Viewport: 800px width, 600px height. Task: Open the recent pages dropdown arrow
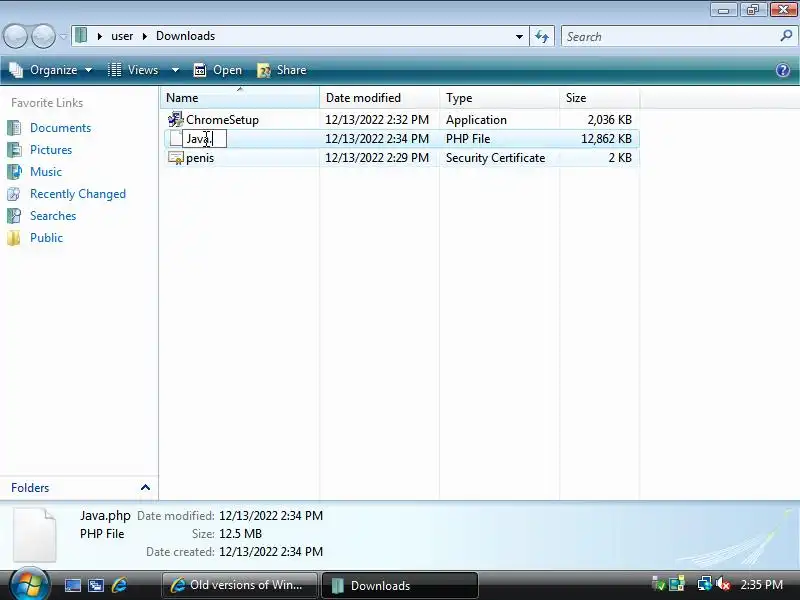click(63, 36)
